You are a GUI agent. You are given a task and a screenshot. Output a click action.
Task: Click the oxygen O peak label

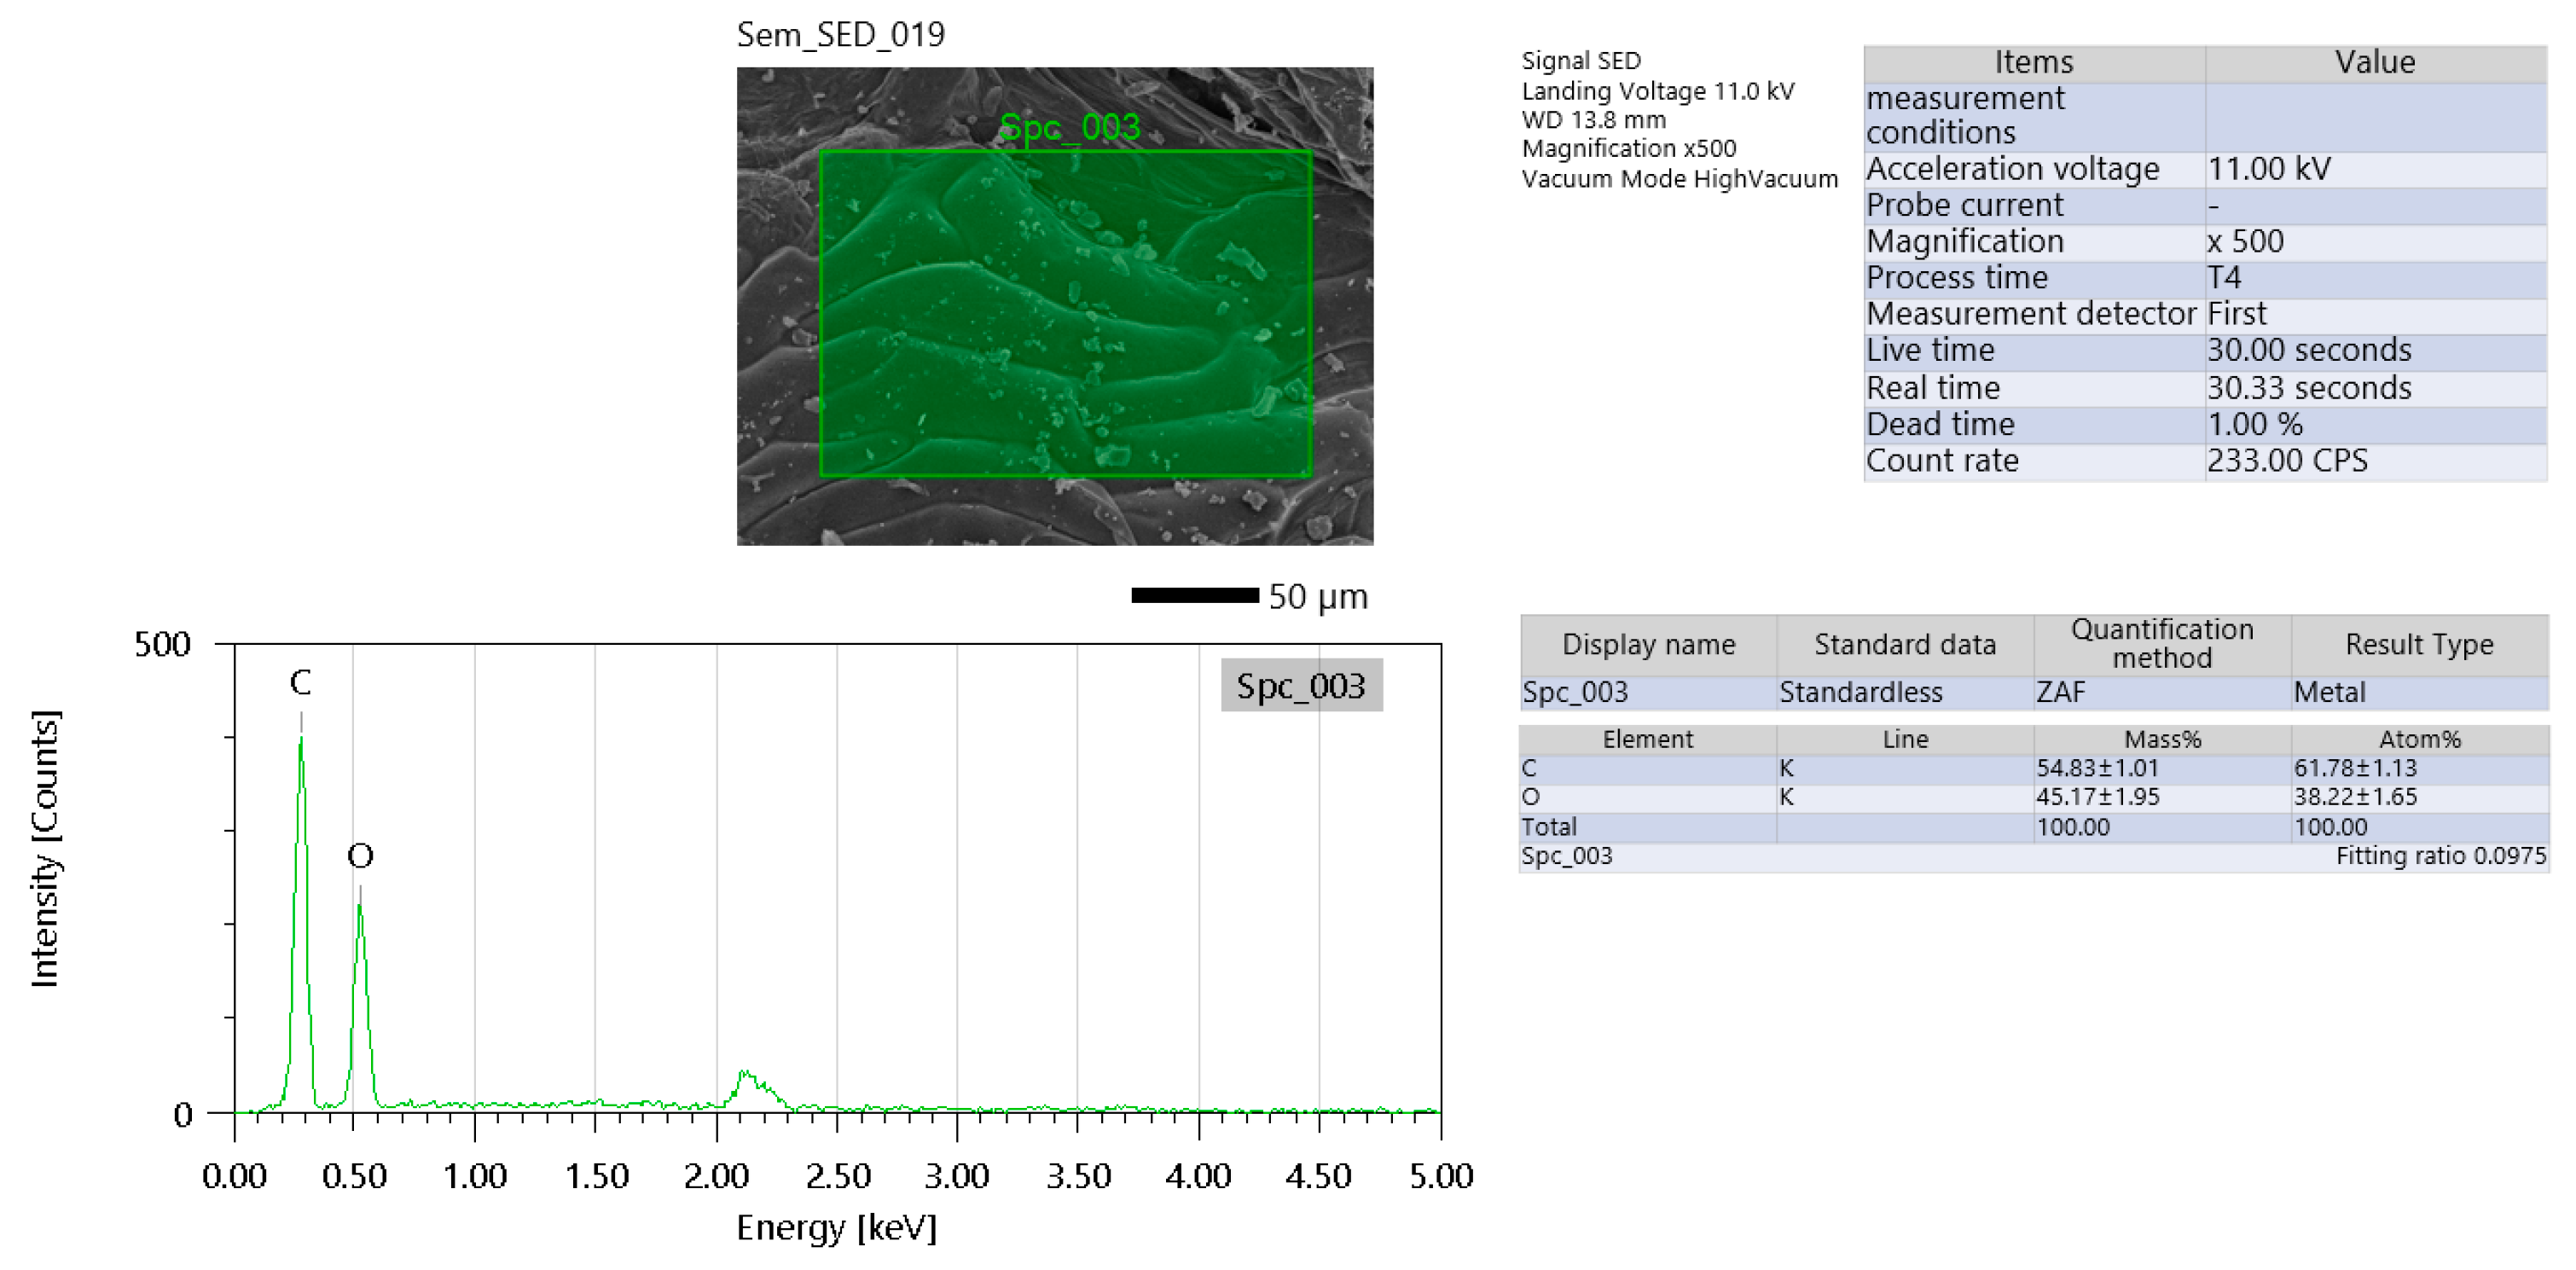(360, 856)
